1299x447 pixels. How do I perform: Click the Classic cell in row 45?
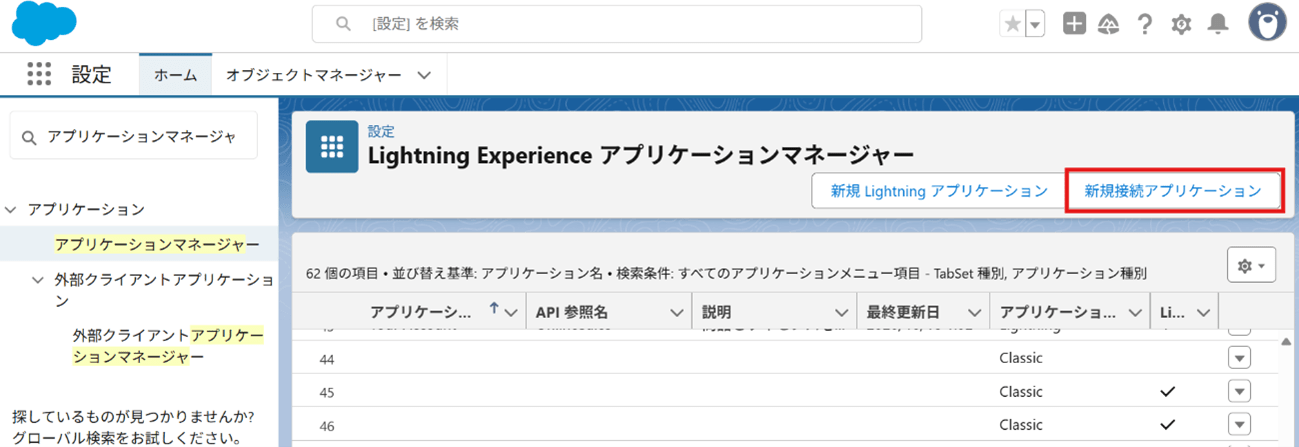[x=1020, y=391]
